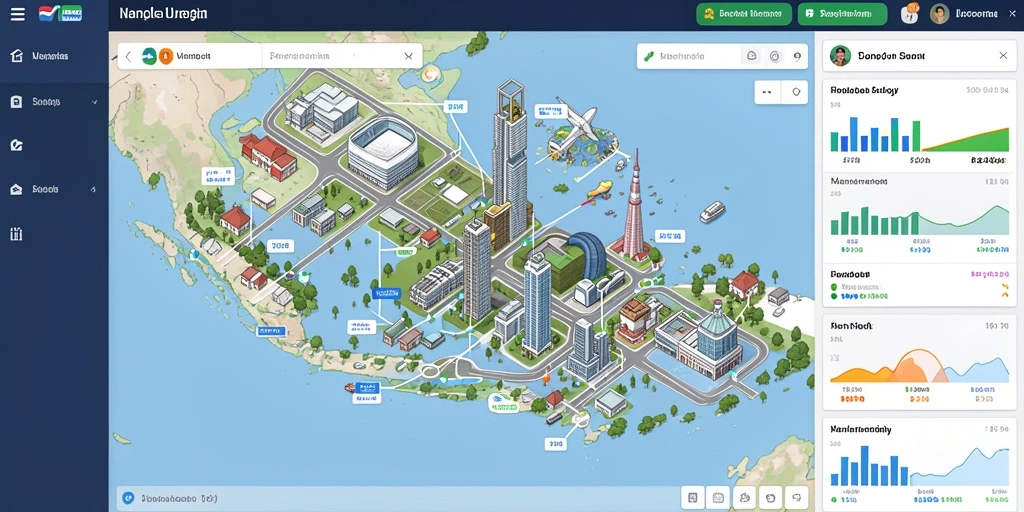
Task: Click first grey round icon in map toolbar
Action: (752, 57)
